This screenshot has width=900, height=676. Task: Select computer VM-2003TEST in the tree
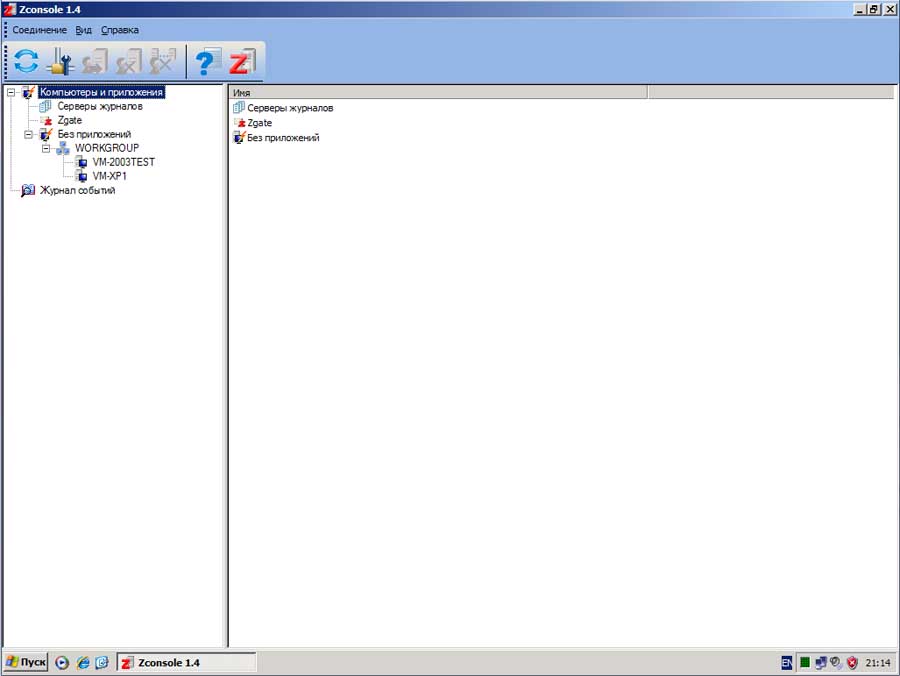pos(123,162)
